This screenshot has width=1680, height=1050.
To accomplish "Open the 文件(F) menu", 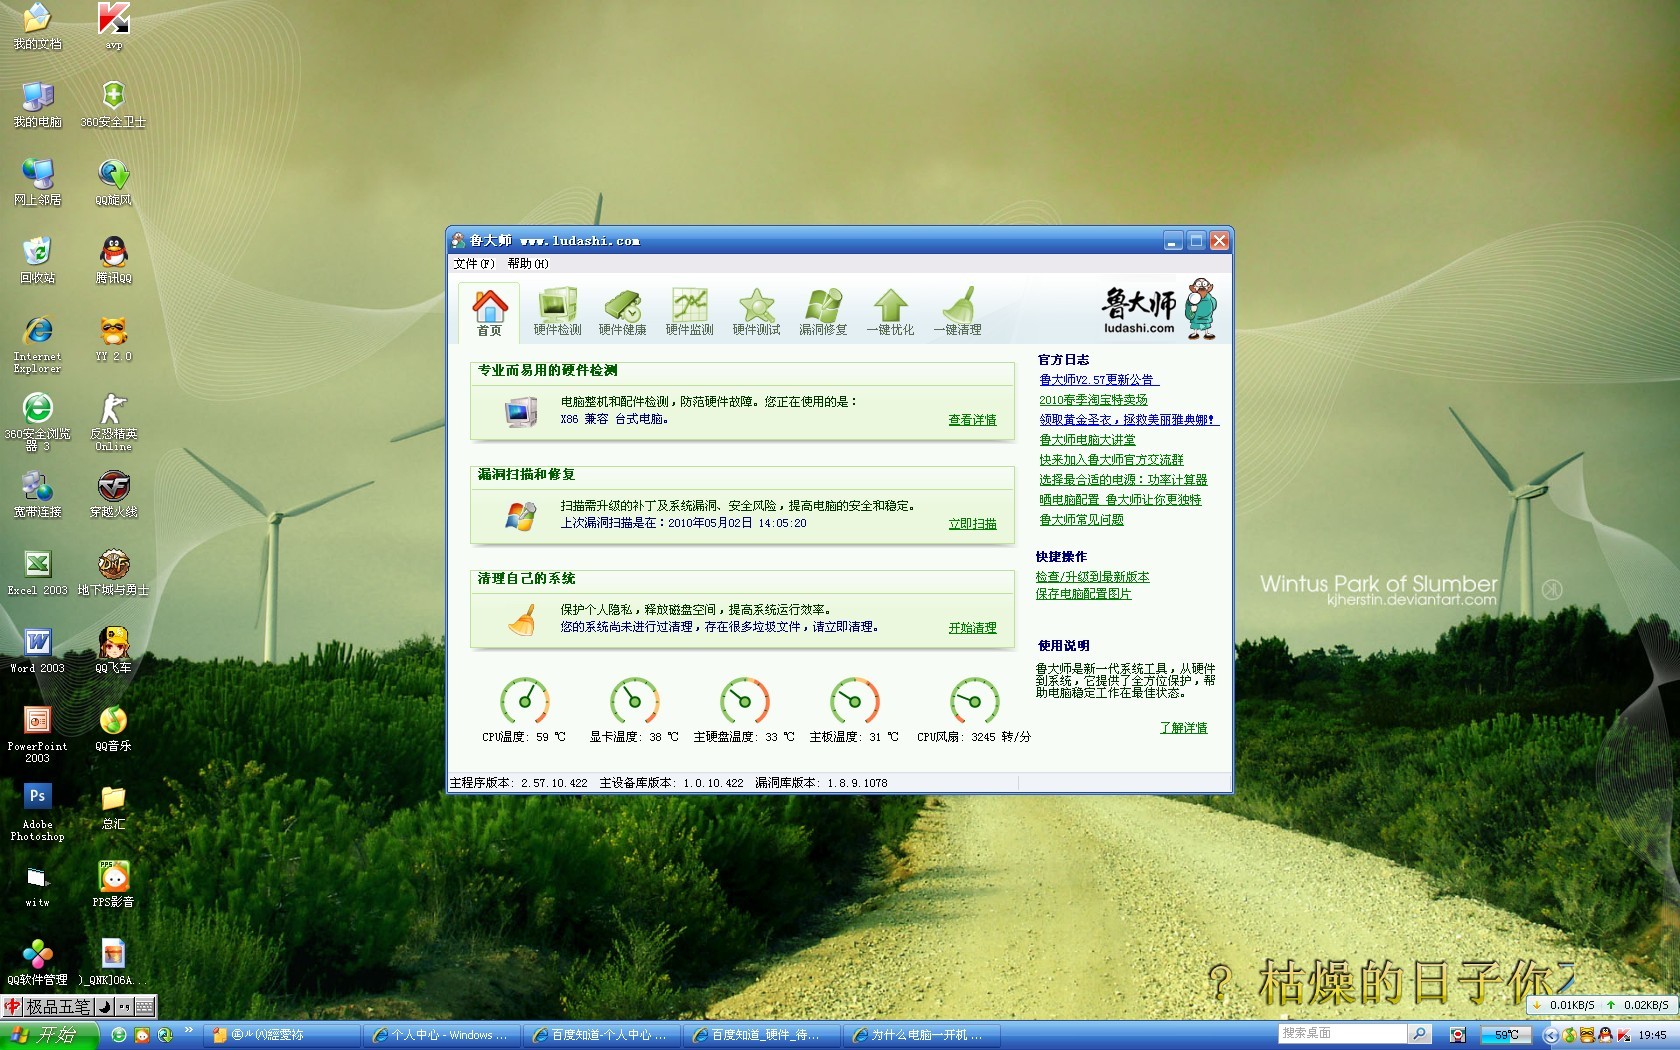I will pyautogui.click(x=474, y=264).
